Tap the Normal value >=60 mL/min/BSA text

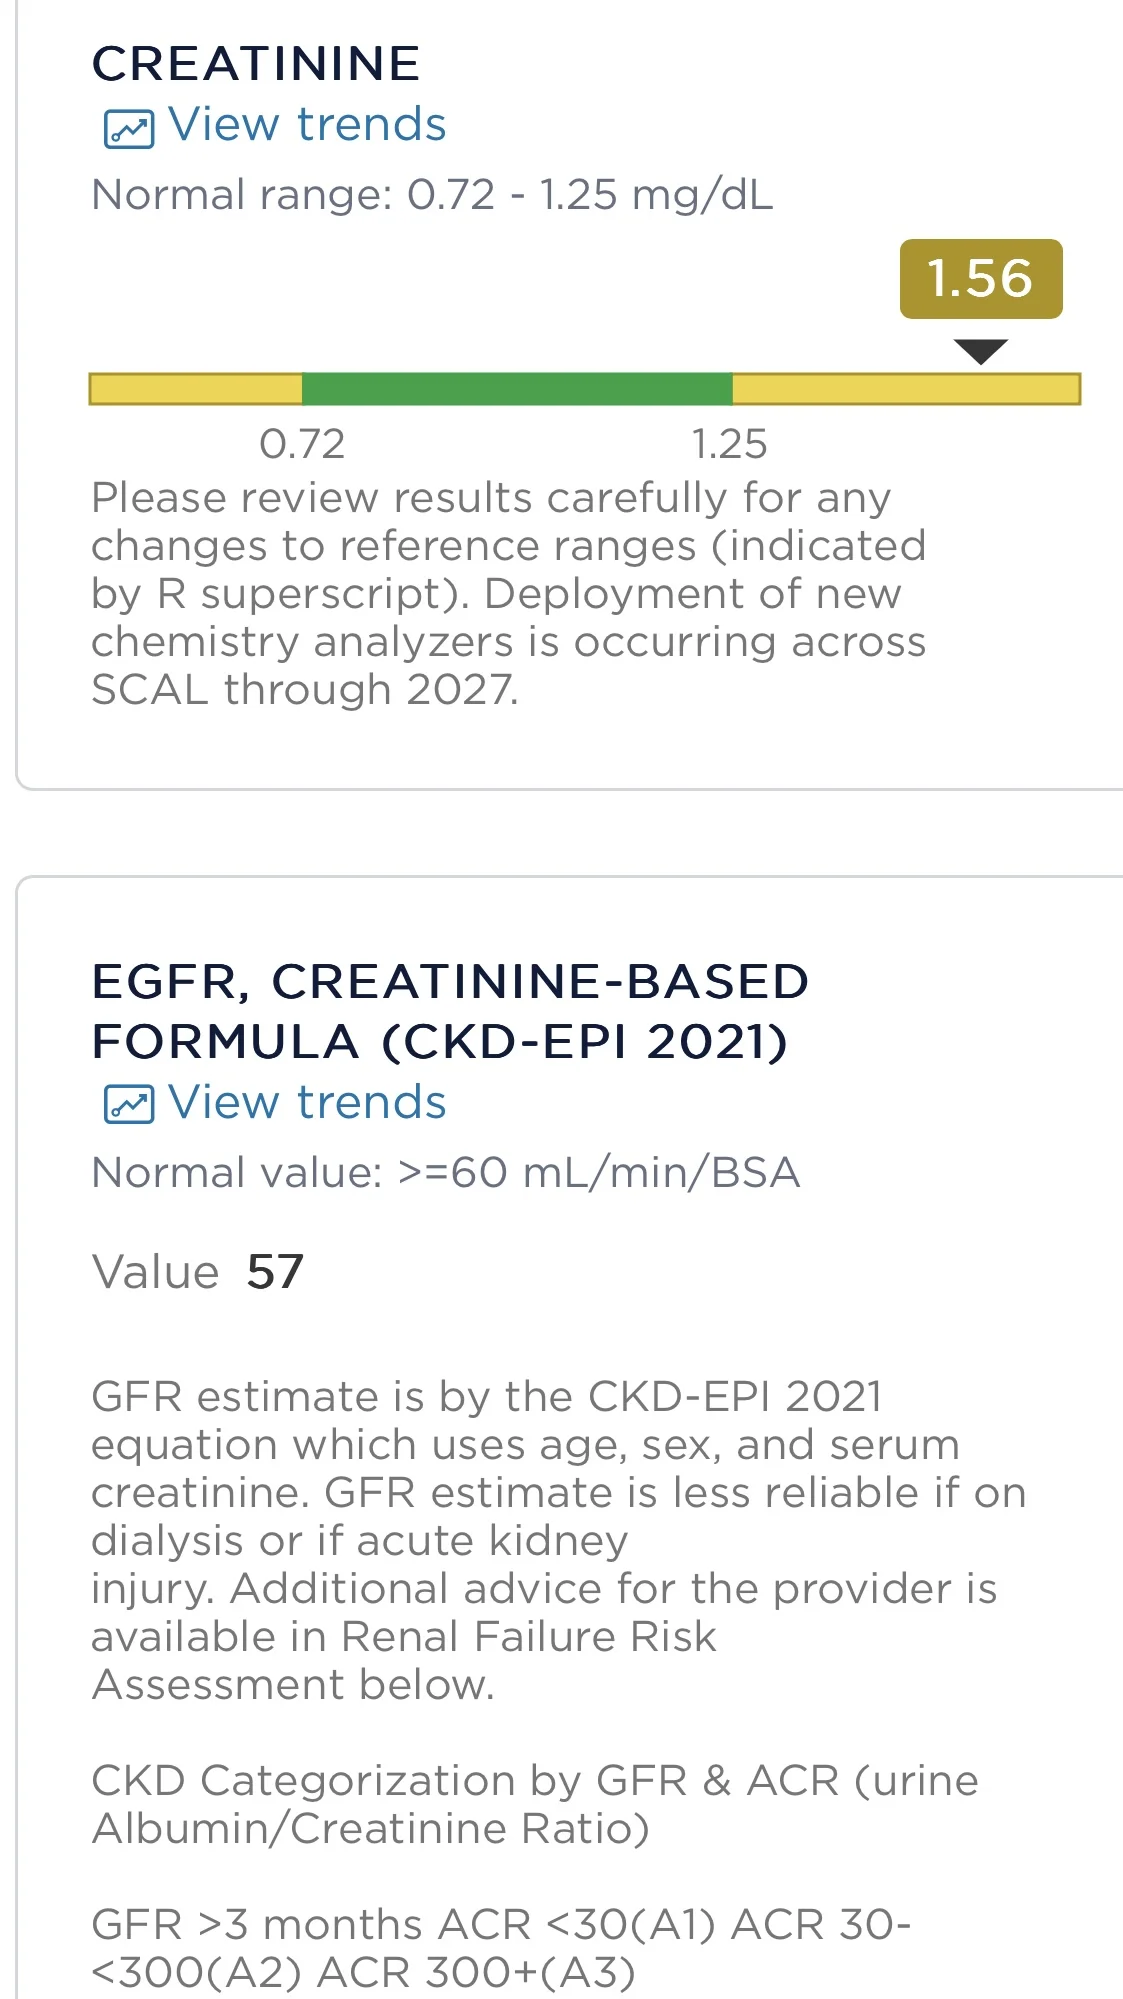(x=445, y=1173)
